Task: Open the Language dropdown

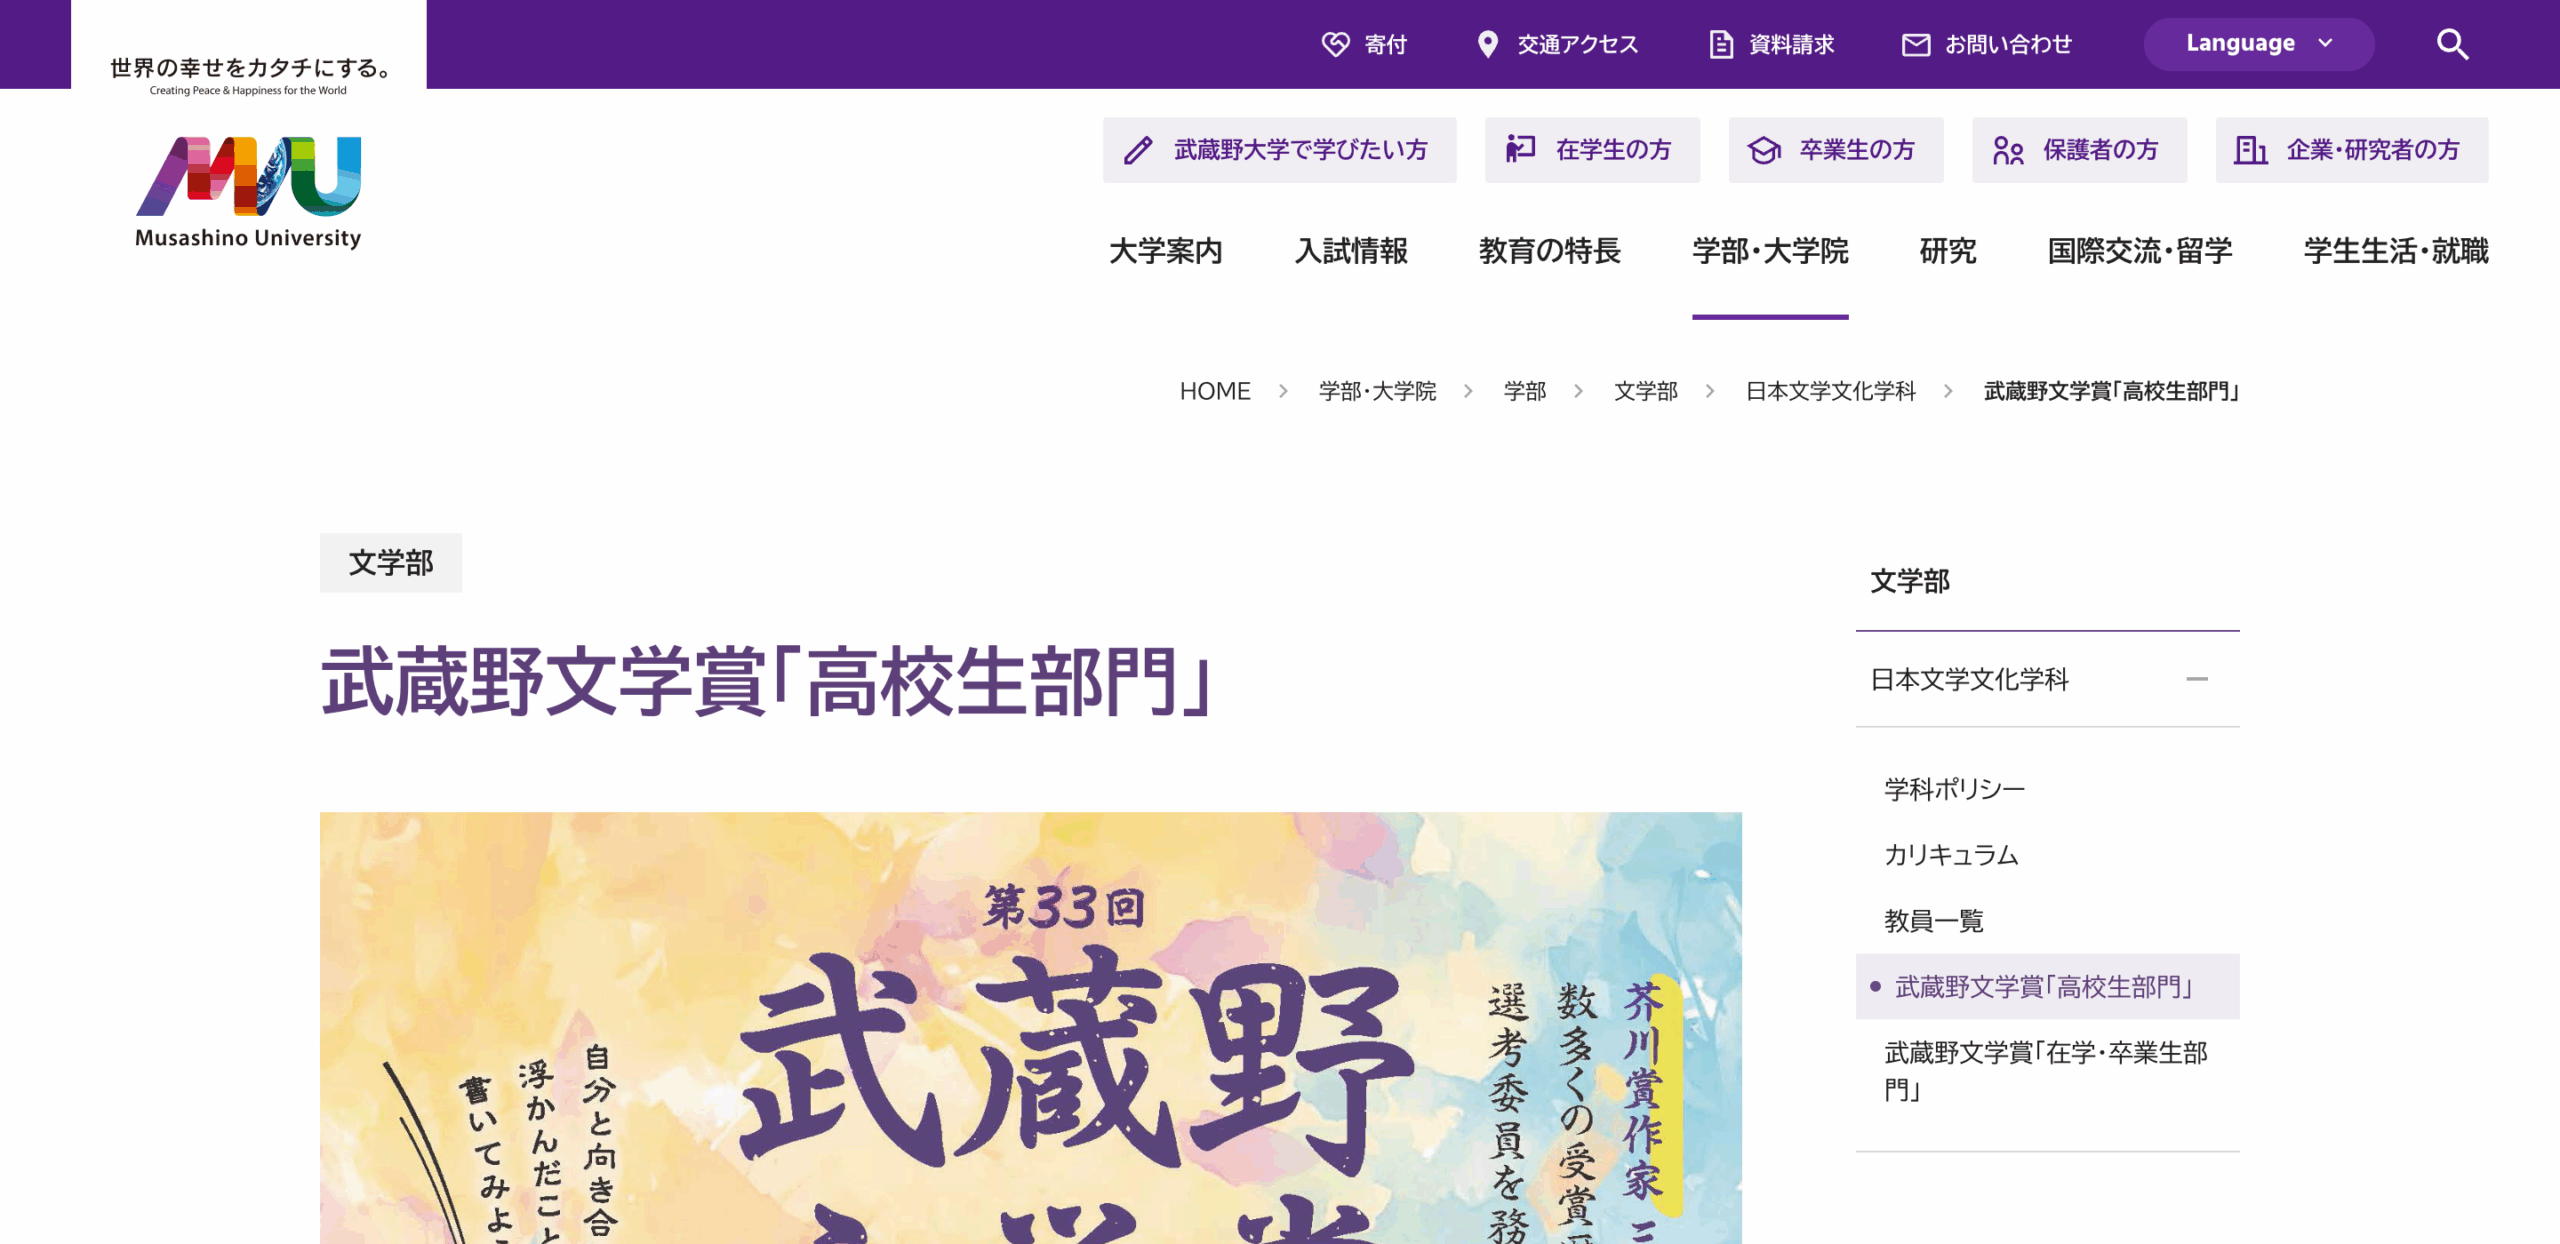Action: coord(2259,44)
